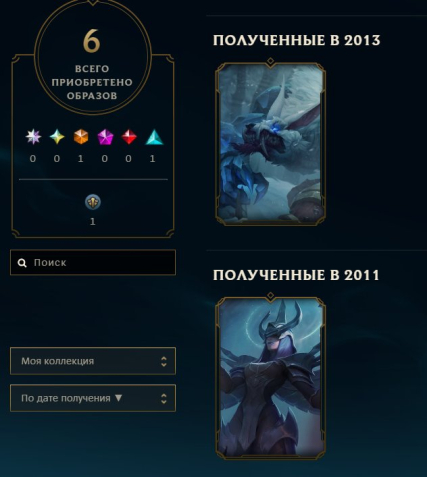The height and width of the screenshot is (477, 427).
Task: Click the sort direction triangle after По дате получения
Action: pos(118,398)
